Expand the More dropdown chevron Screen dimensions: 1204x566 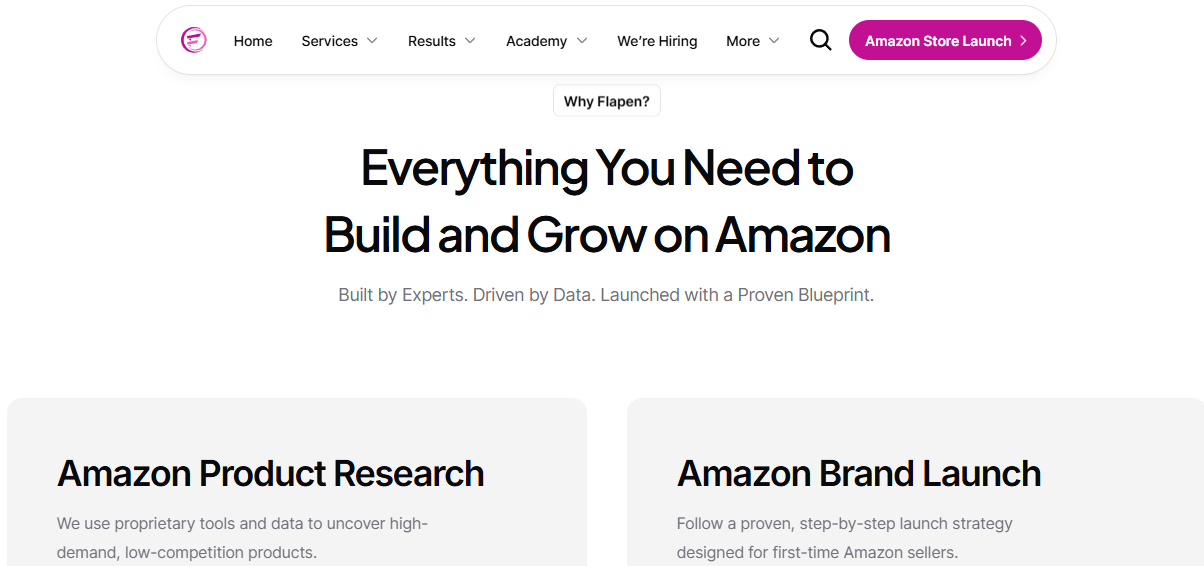[x=773, y=41]
